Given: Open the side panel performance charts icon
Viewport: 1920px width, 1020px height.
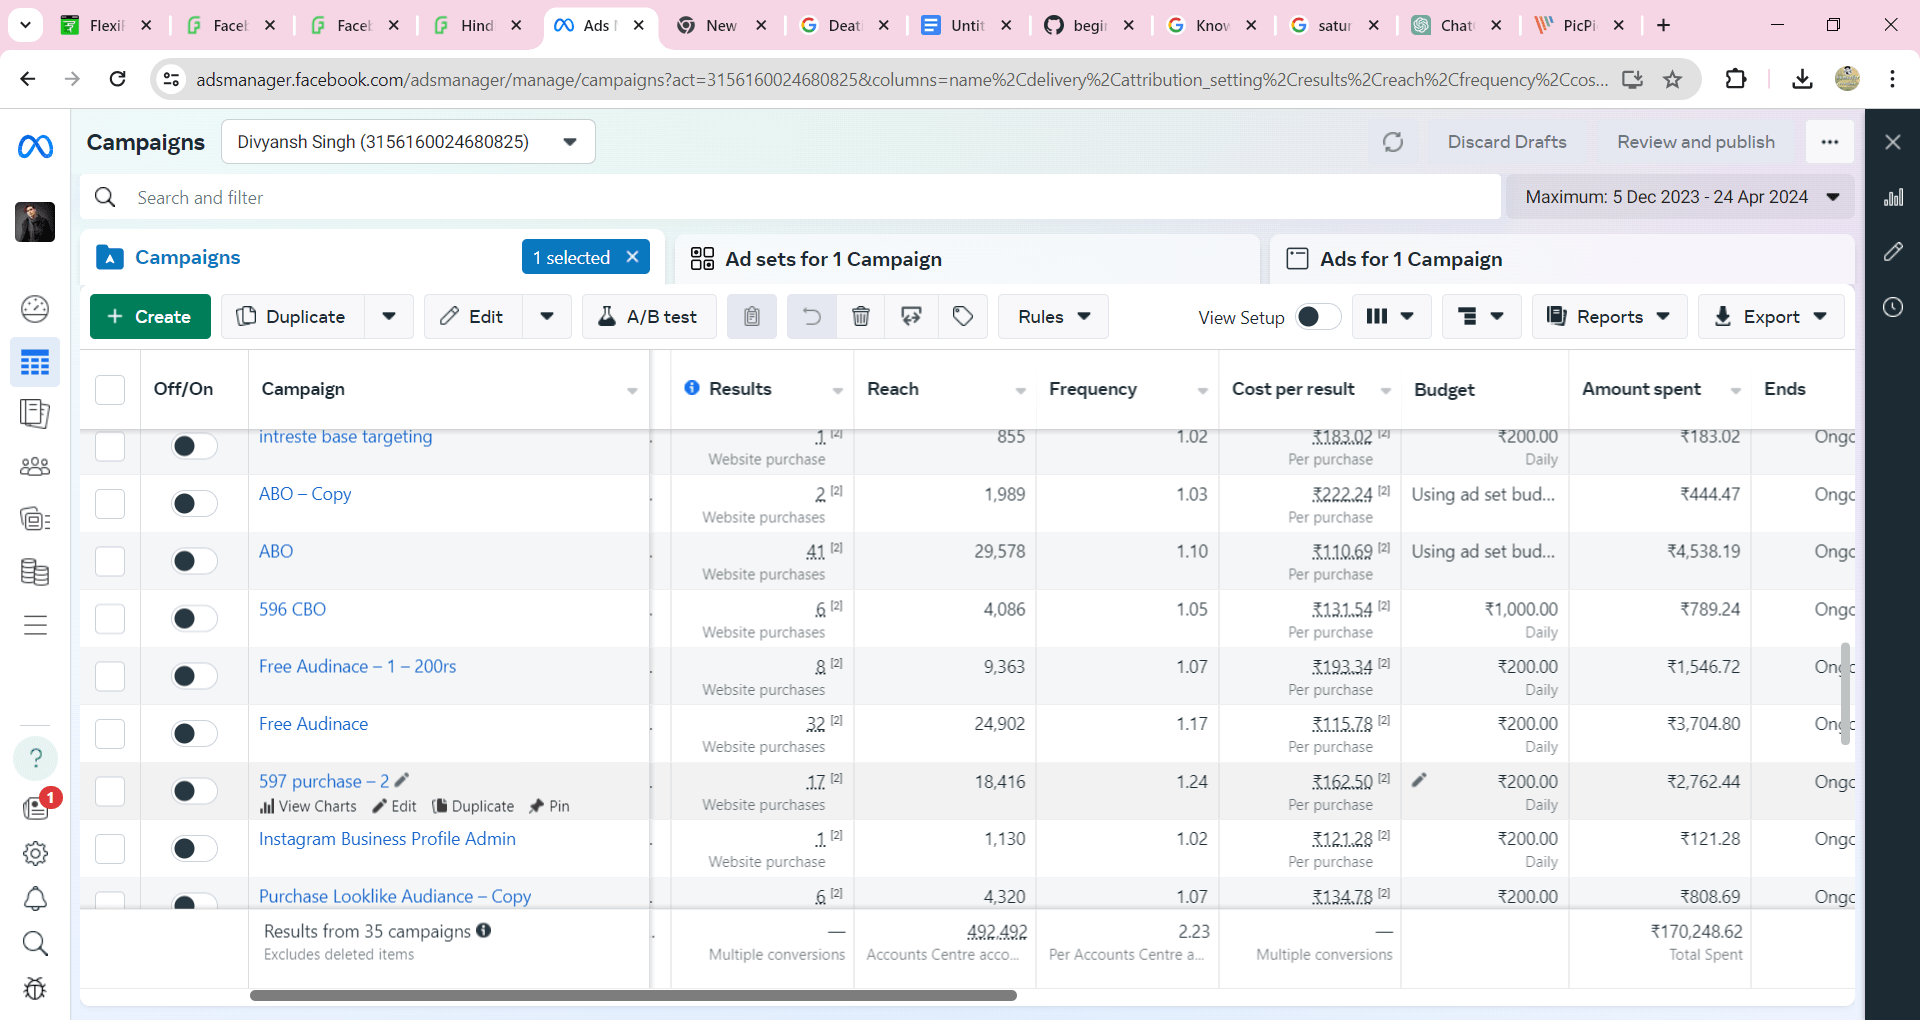Looking at the screenshot, I should 1893,196.
